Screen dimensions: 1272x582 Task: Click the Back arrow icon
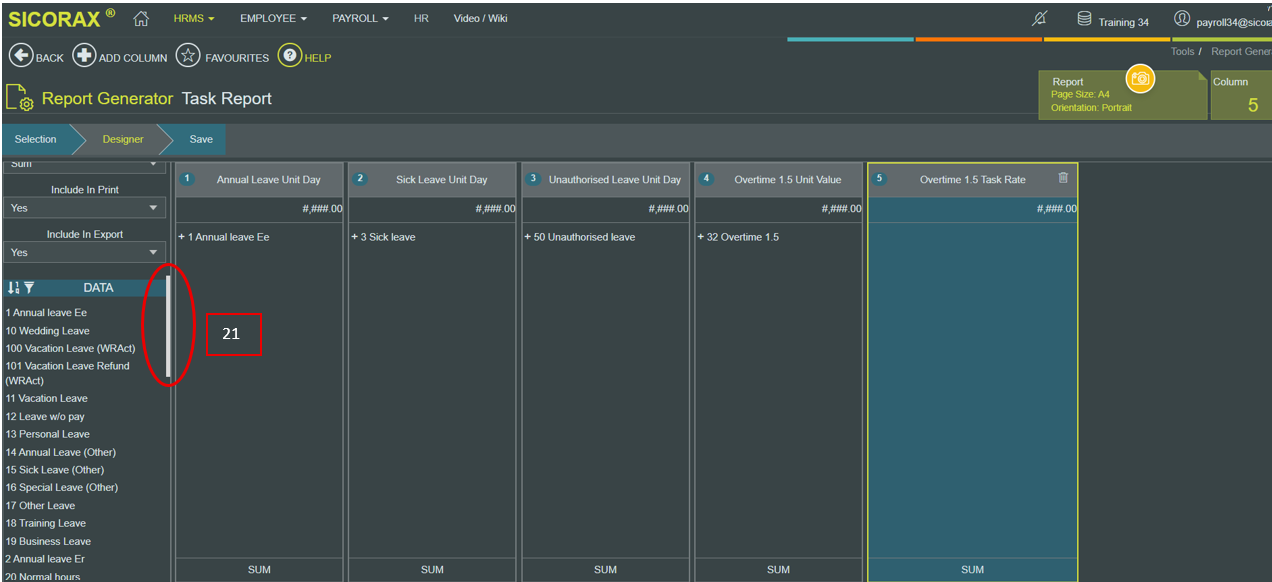pos(20,56)
